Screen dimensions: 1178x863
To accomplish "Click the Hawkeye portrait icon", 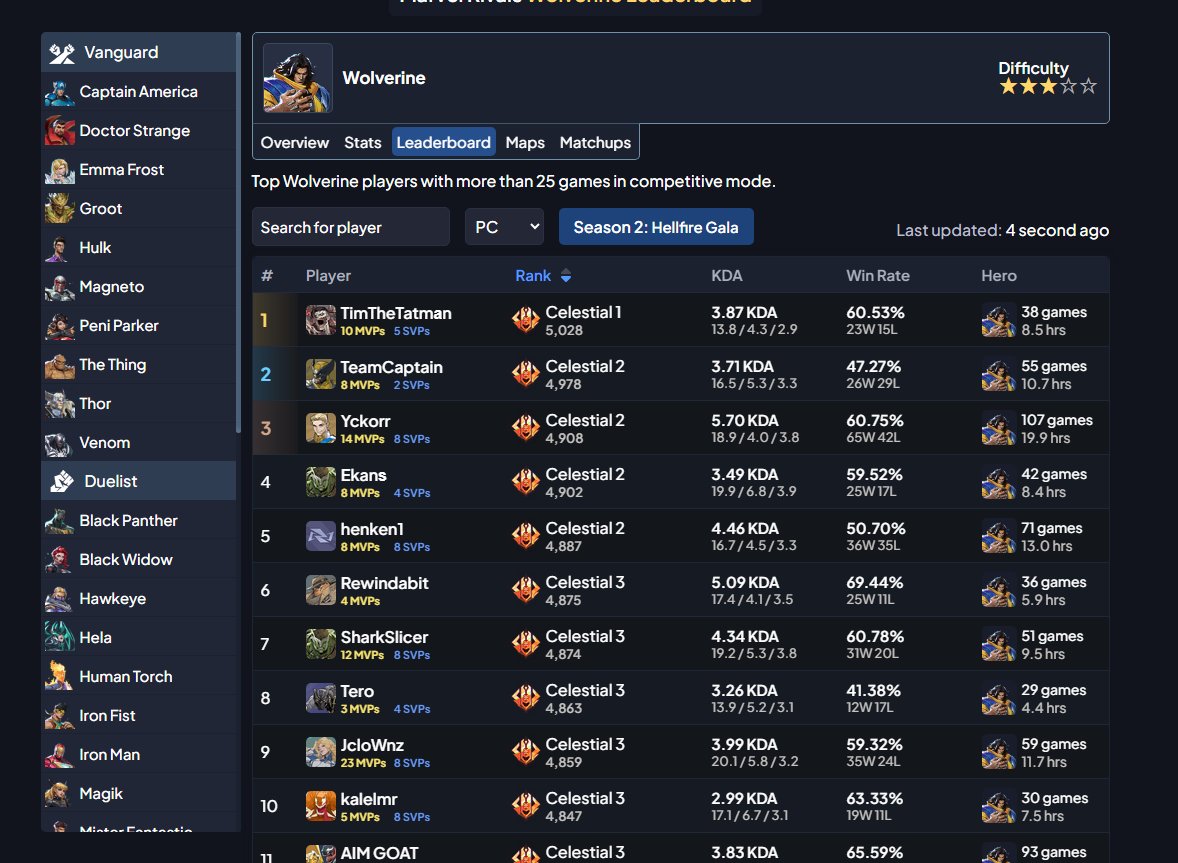I will (59, 599).
